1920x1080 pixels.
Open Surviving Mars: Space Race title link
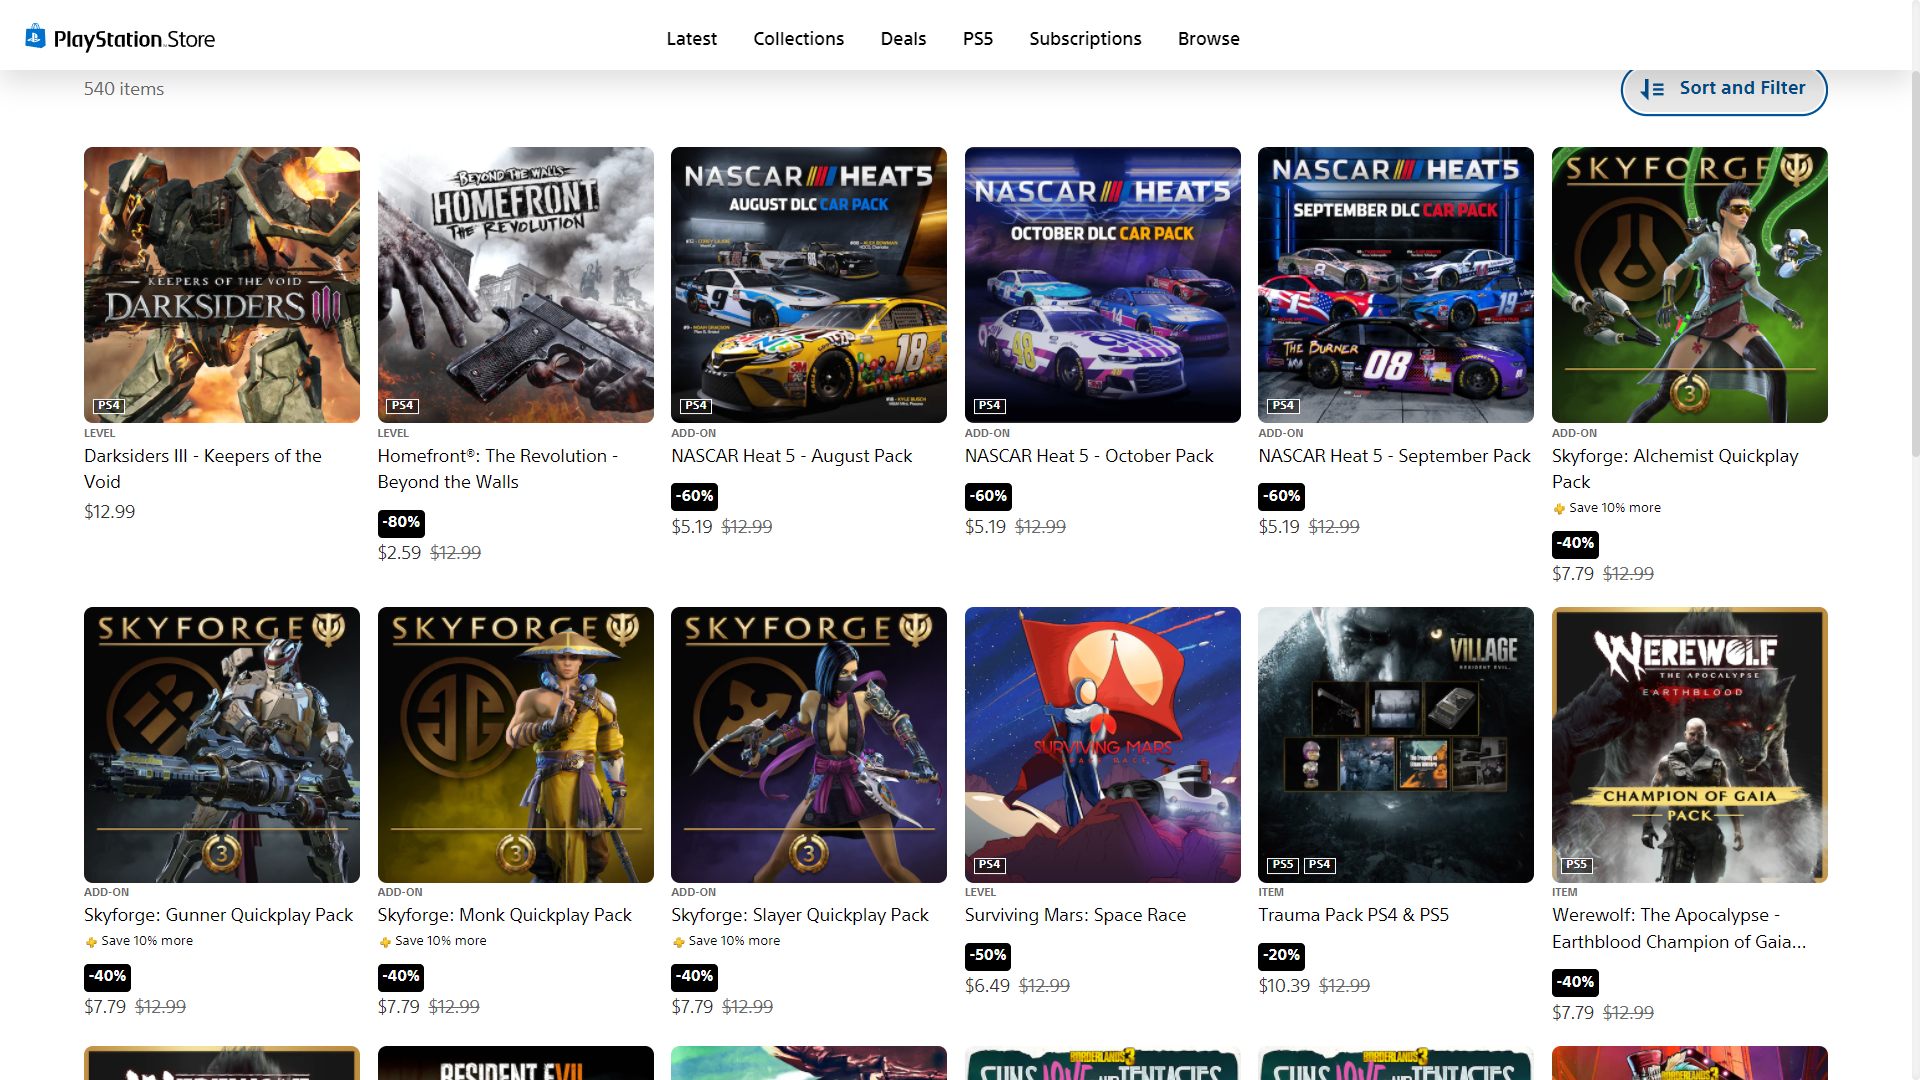click(1075, 915)
